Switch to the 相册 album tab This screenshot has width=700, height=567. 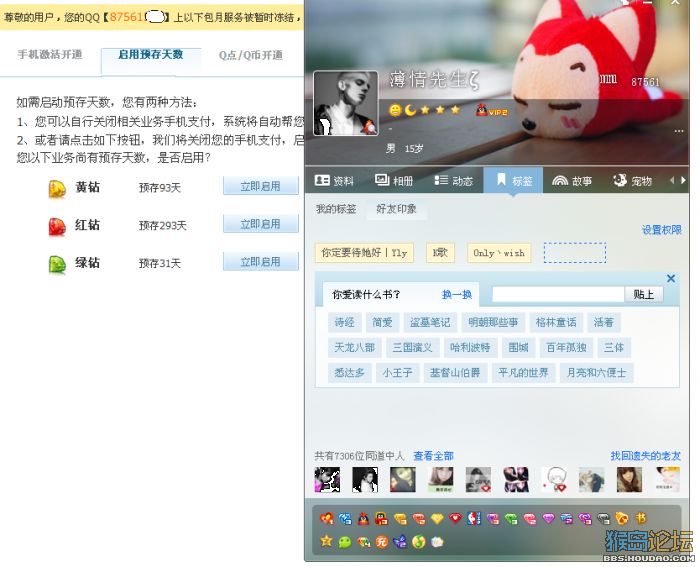pyautogui.click(x=394, y=181)
